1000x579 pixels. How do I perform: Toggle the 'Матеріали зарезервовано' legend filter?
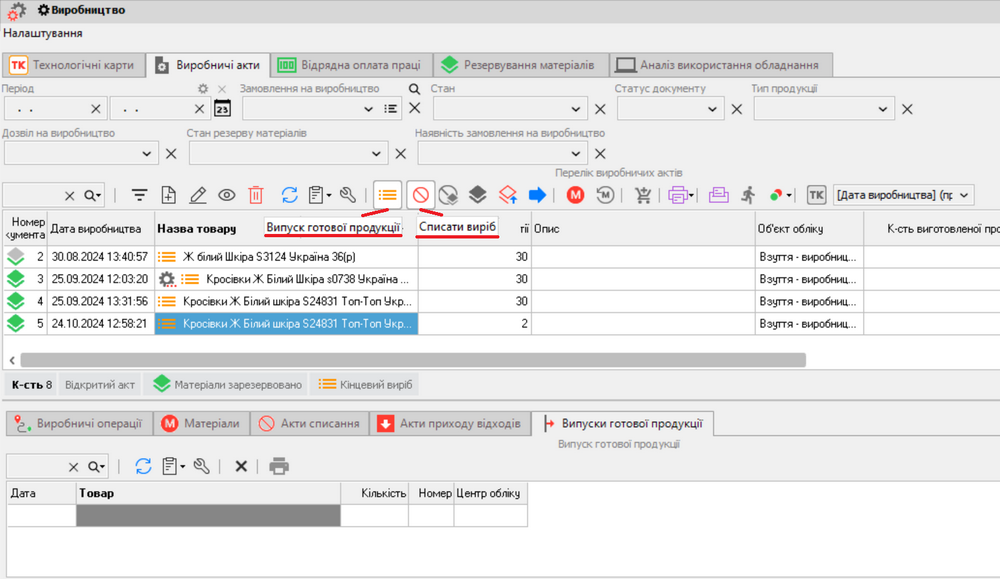[226, 385]
